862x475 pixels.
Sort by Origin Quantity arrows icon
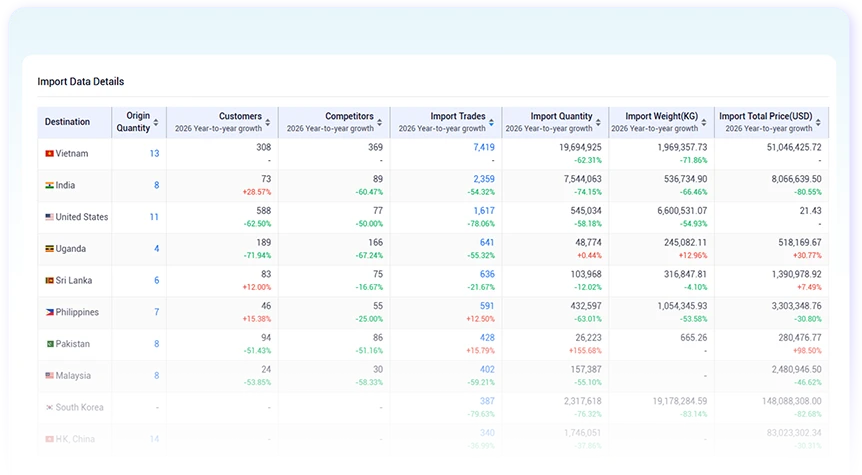coord(156,122)
